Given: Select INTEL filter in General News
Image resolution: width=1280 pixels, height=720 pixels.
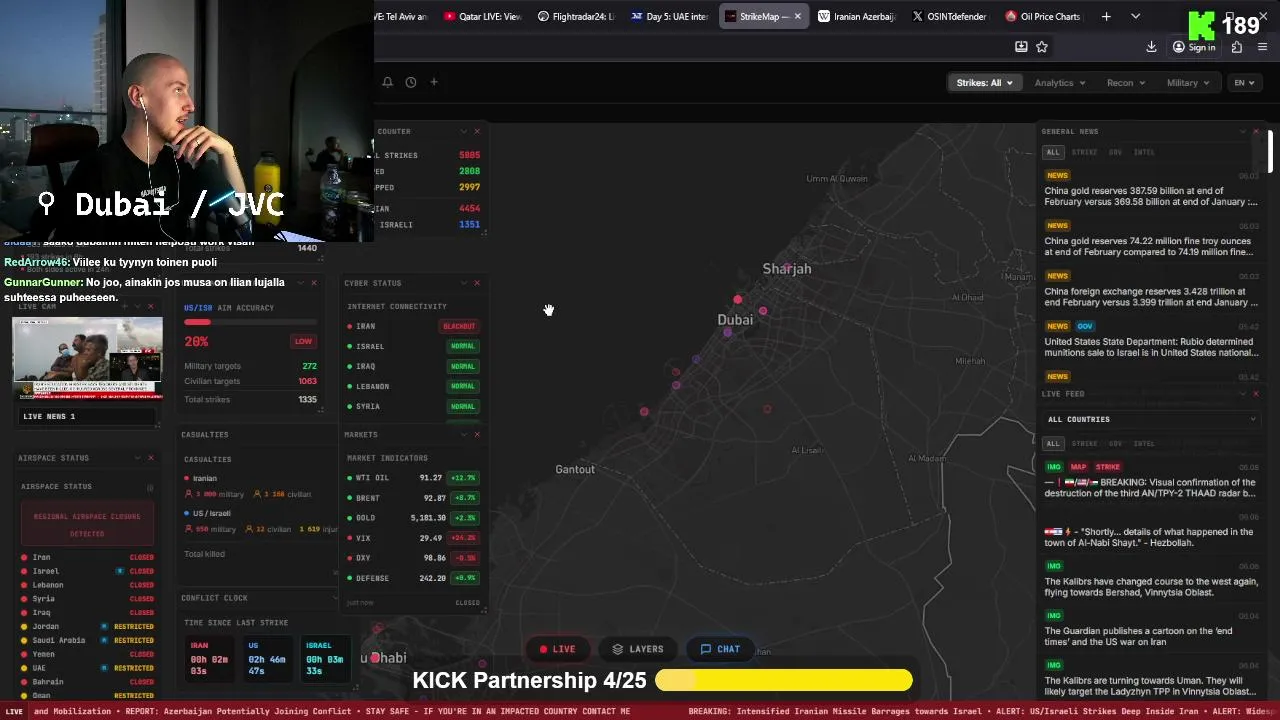Looking at the screenshot, I should pos(1144,152).
